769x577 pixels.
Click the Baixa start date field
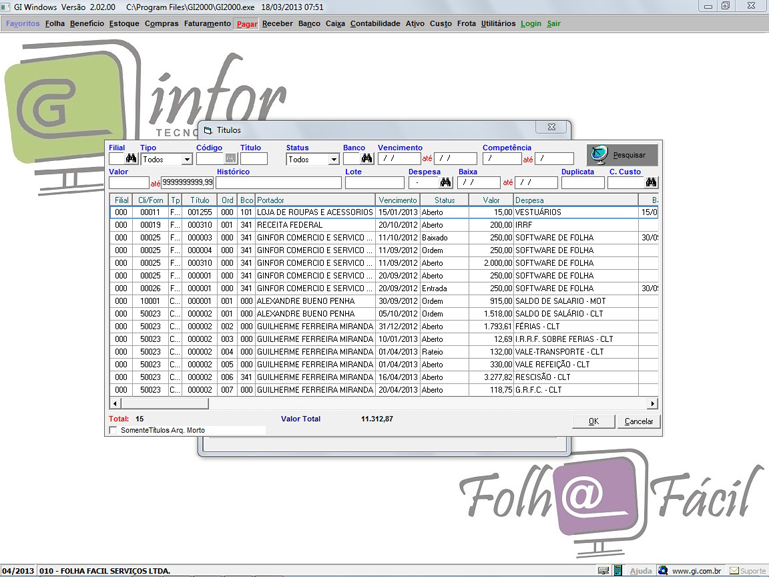(479, 182)
